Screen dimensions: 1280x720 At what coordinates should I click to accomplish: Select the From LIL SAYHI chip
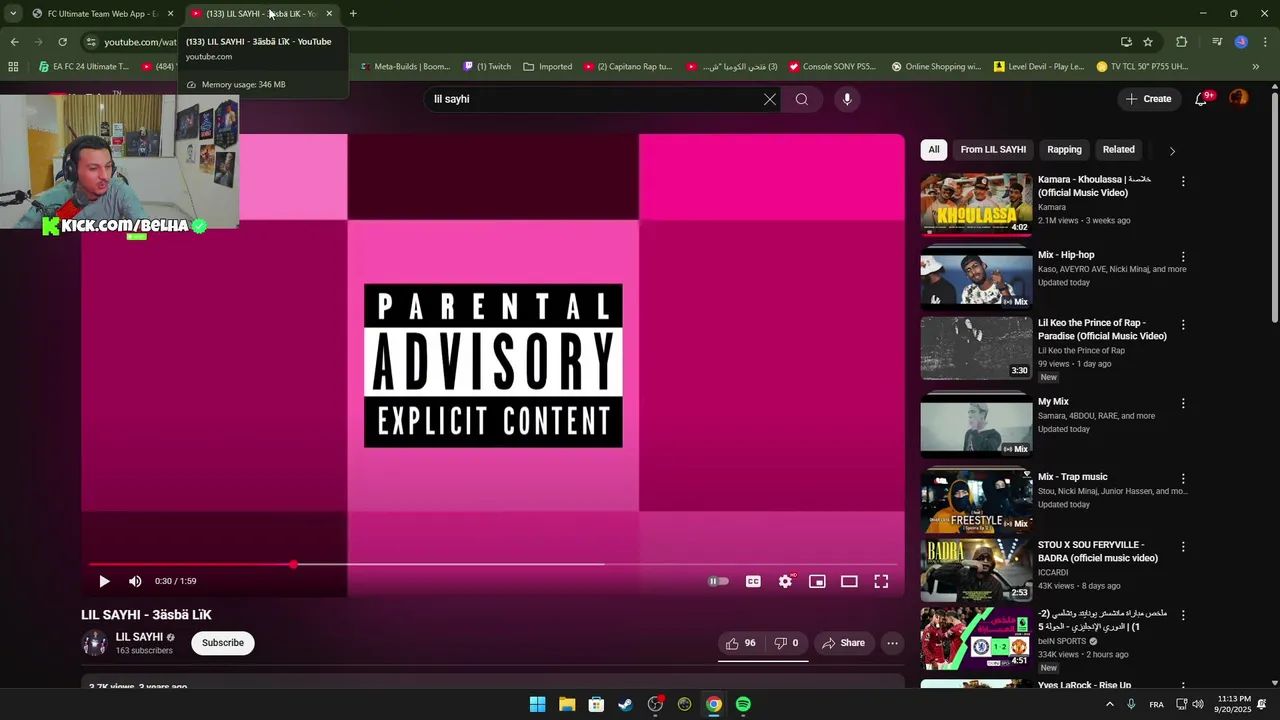(993, 150)
